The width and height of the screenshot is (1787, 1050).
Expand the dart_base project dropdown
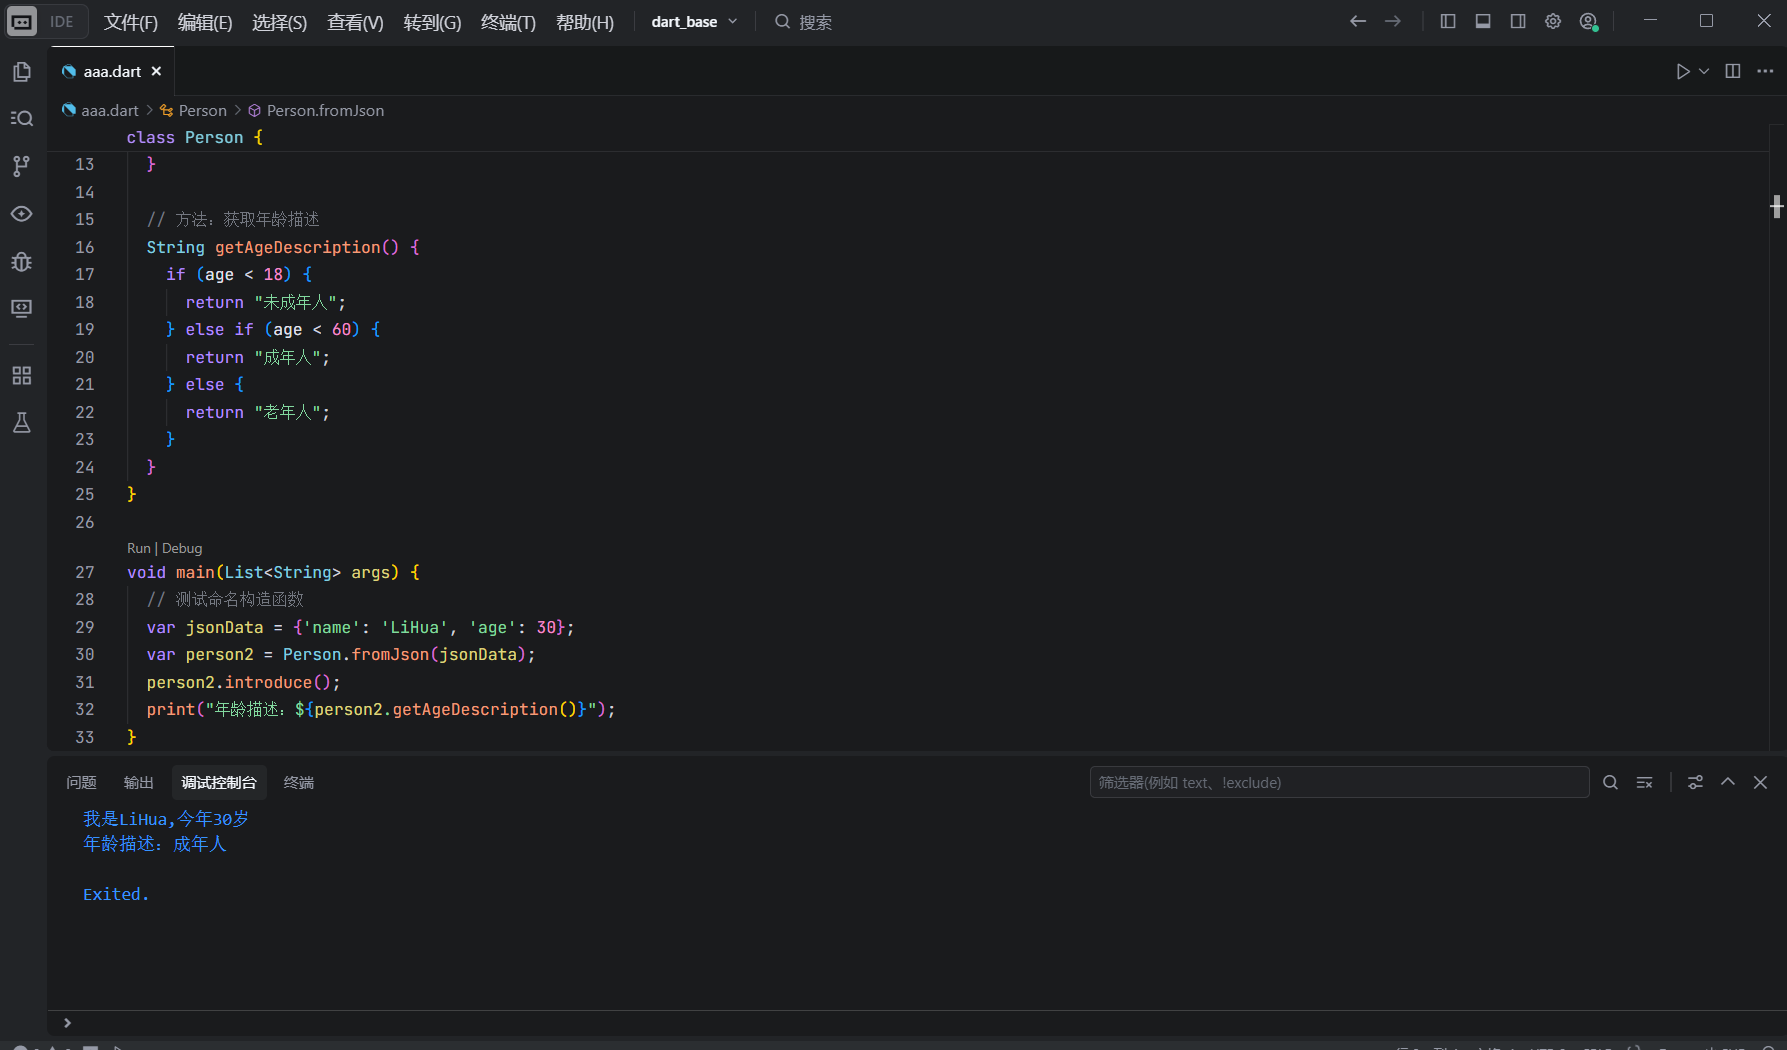click(694, 21)
